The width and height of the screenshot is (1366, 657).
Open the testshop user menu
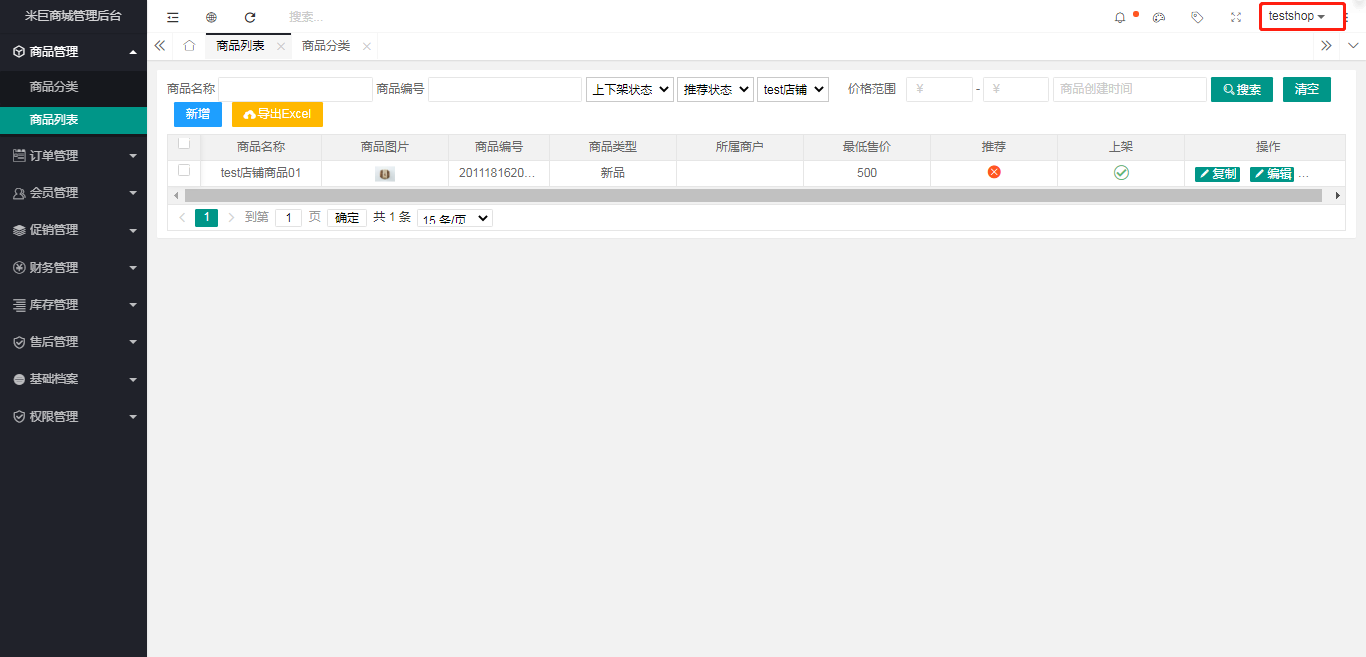tap(1297, 17)
